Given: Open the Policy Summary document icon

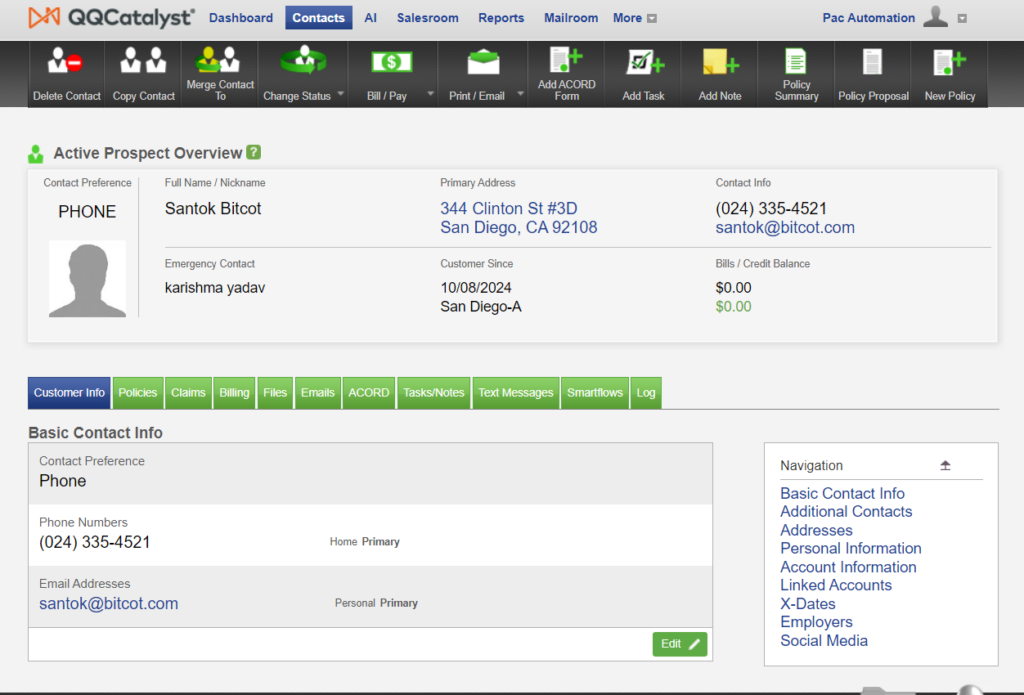Looking at the screenshot, I should (796, 62).
